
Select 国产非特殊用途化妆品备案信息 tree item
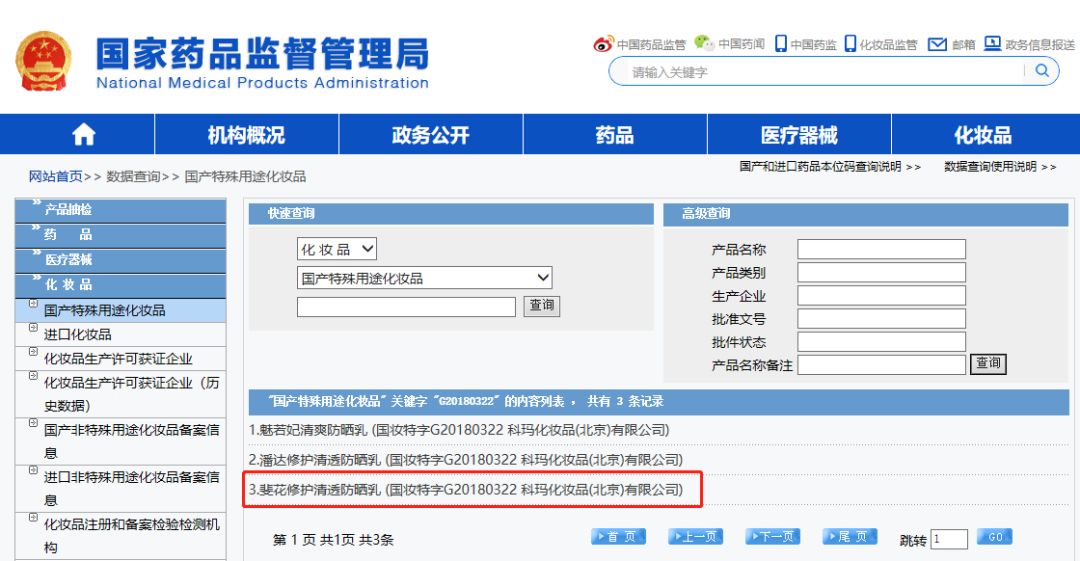131,441
